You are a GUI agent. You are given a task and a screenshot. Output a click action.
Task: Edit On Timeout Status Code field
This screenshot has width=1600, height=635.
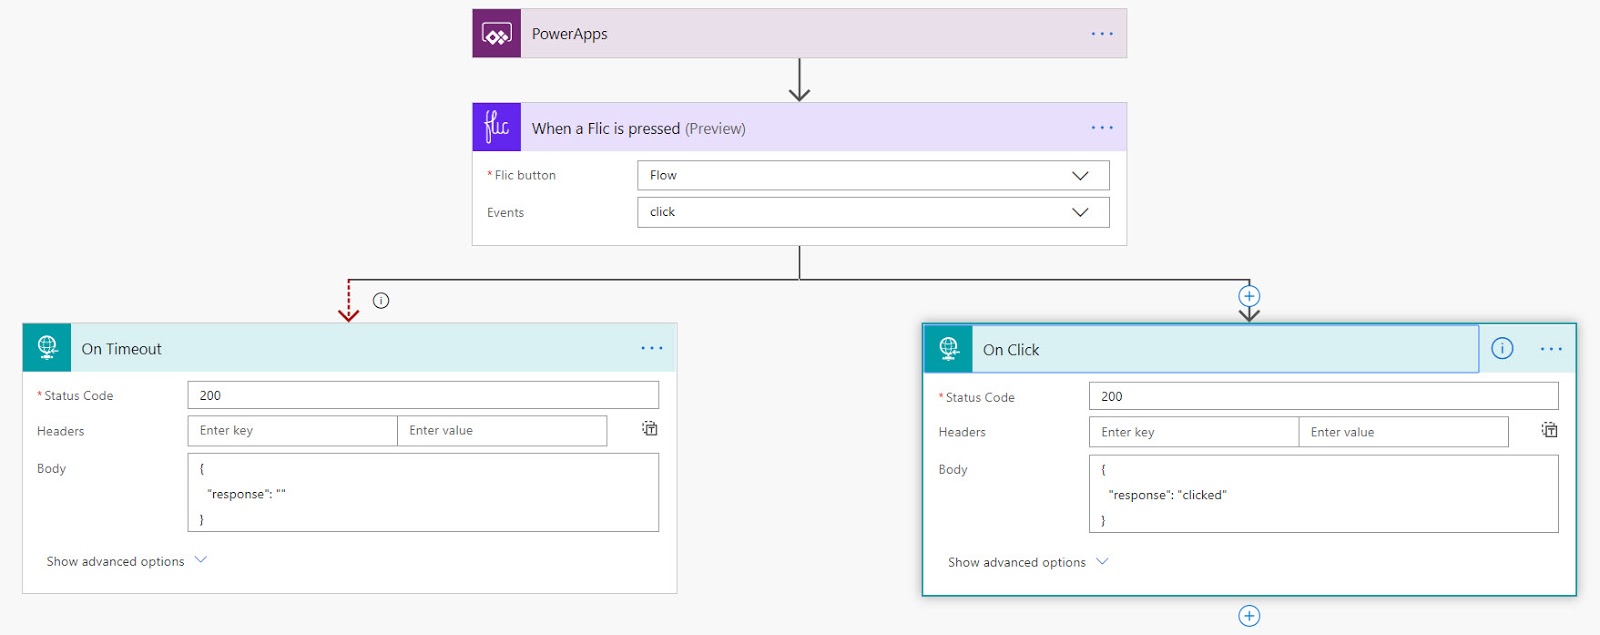[x=423, y=395]
